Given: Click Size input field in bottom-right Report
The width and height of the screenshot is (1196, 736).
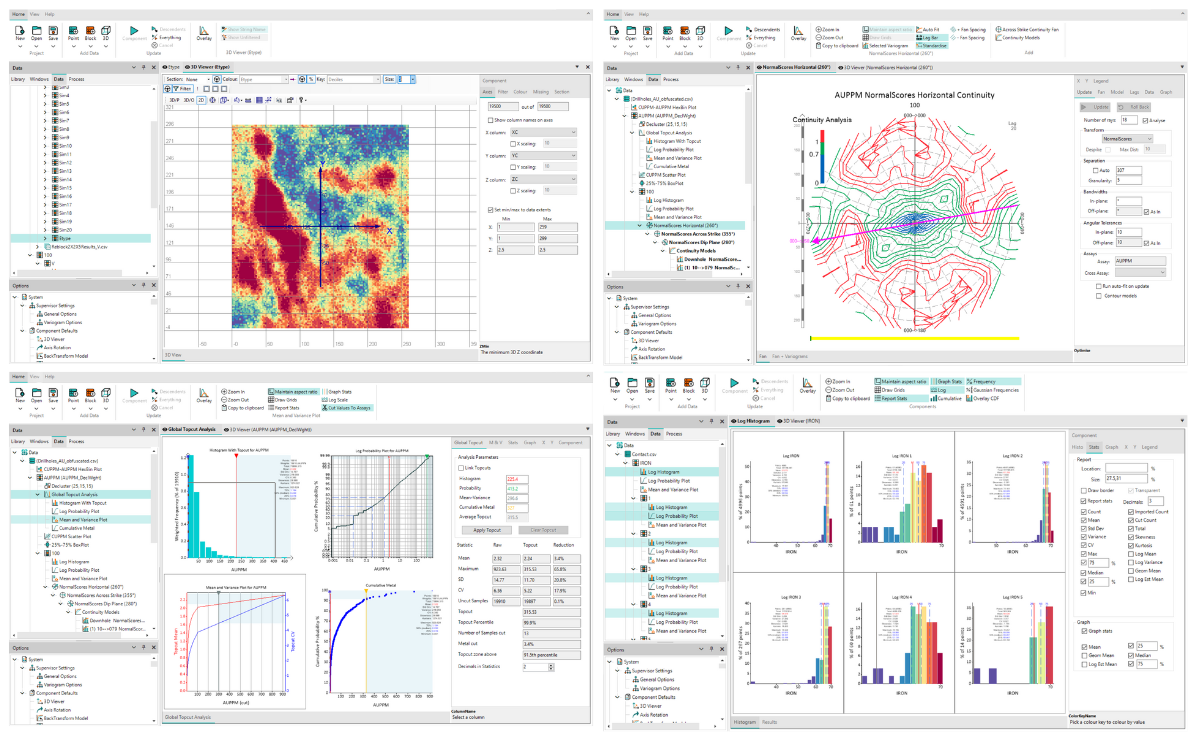Looking at the screenshot, I should click(x=1126, y=478).
